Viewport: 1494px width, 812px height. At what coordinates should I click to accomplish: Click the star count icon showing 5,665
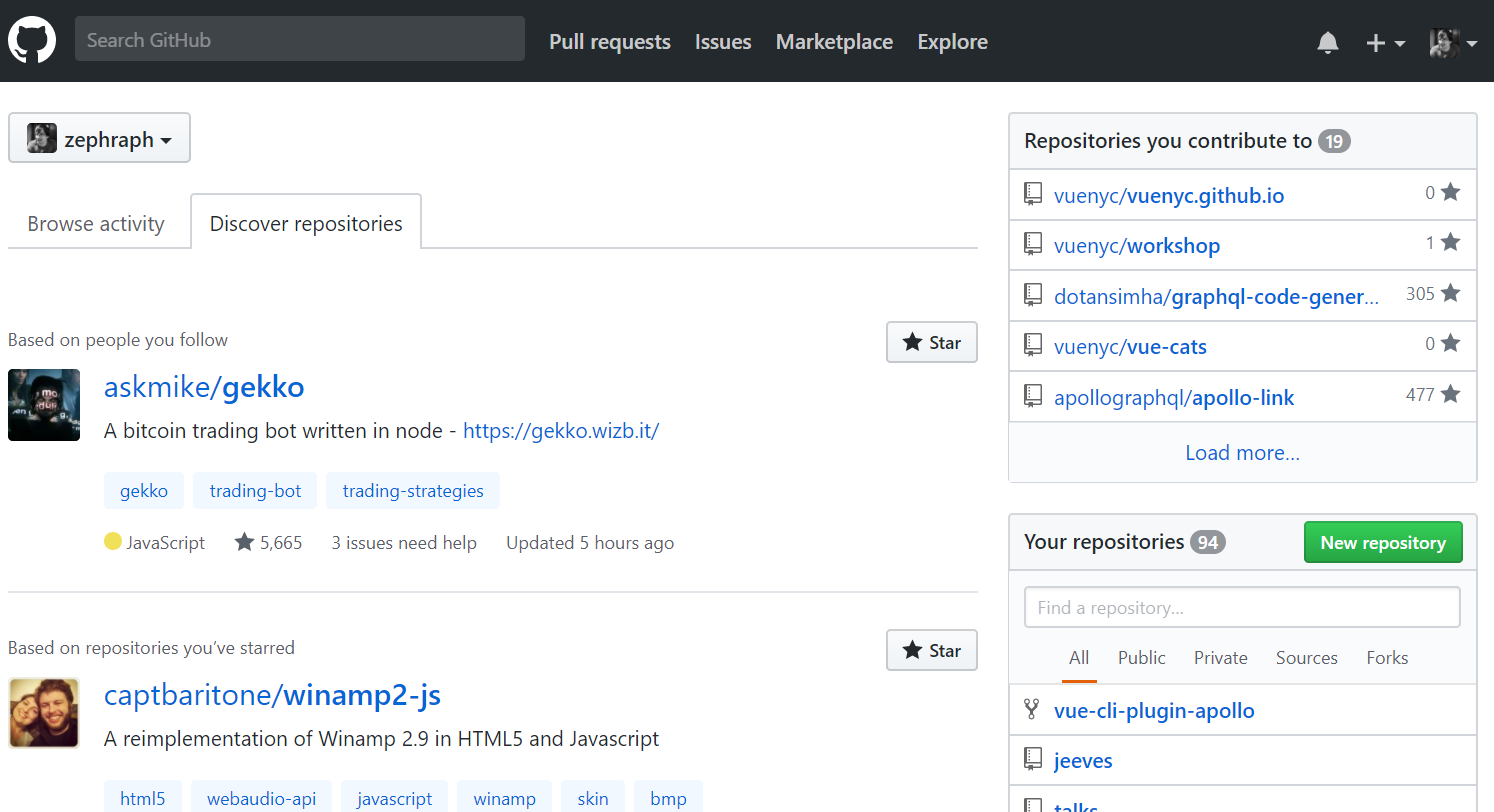pyautogui.click(x=245, y=542)
